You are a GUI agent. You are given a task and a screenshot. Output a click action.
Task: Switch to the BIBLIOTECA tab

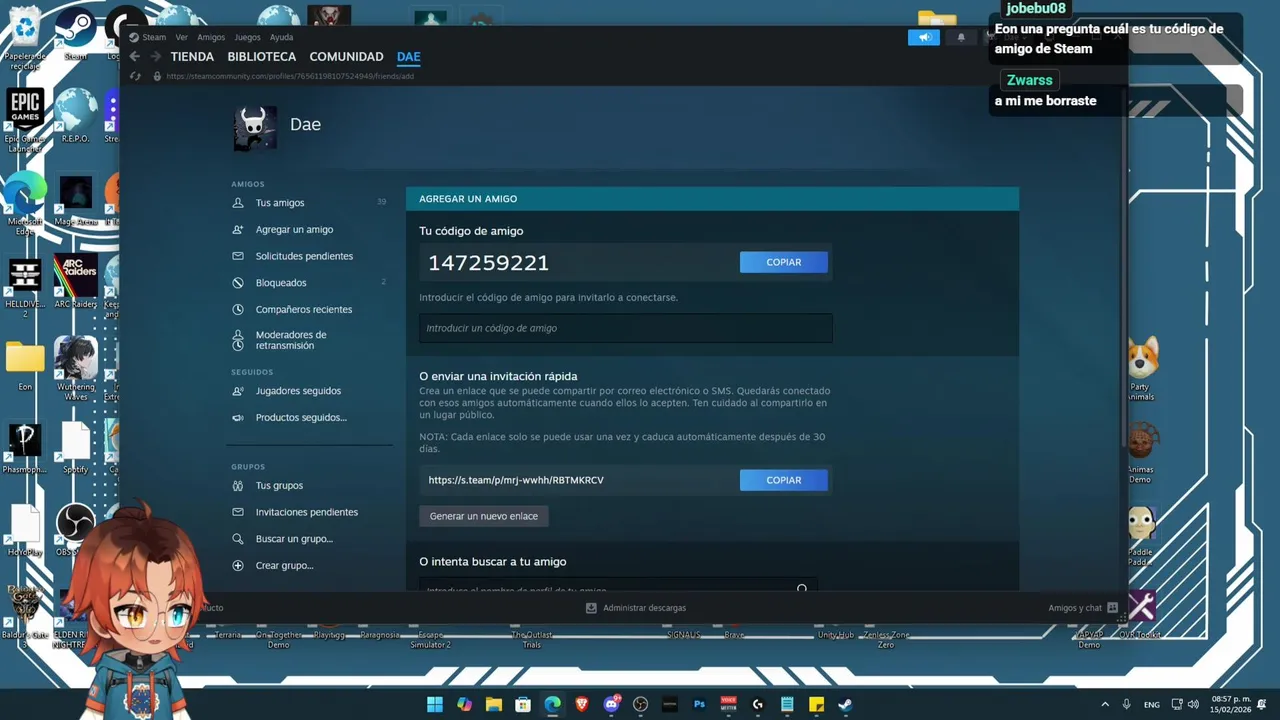tap(262, 57)
